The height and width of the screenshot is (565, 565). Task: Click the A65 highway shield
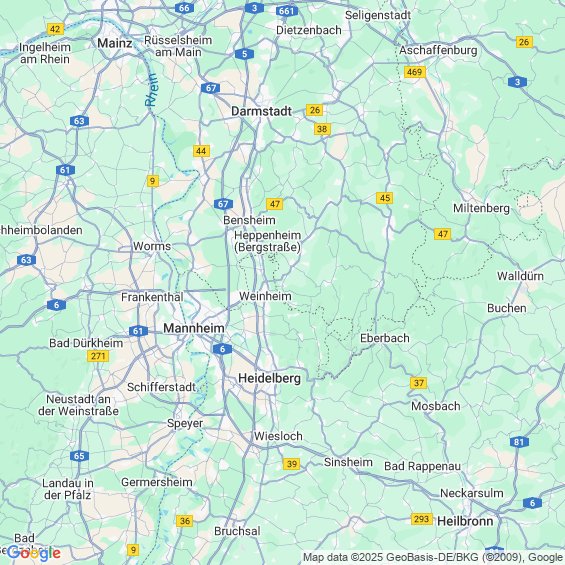(79, 456)
